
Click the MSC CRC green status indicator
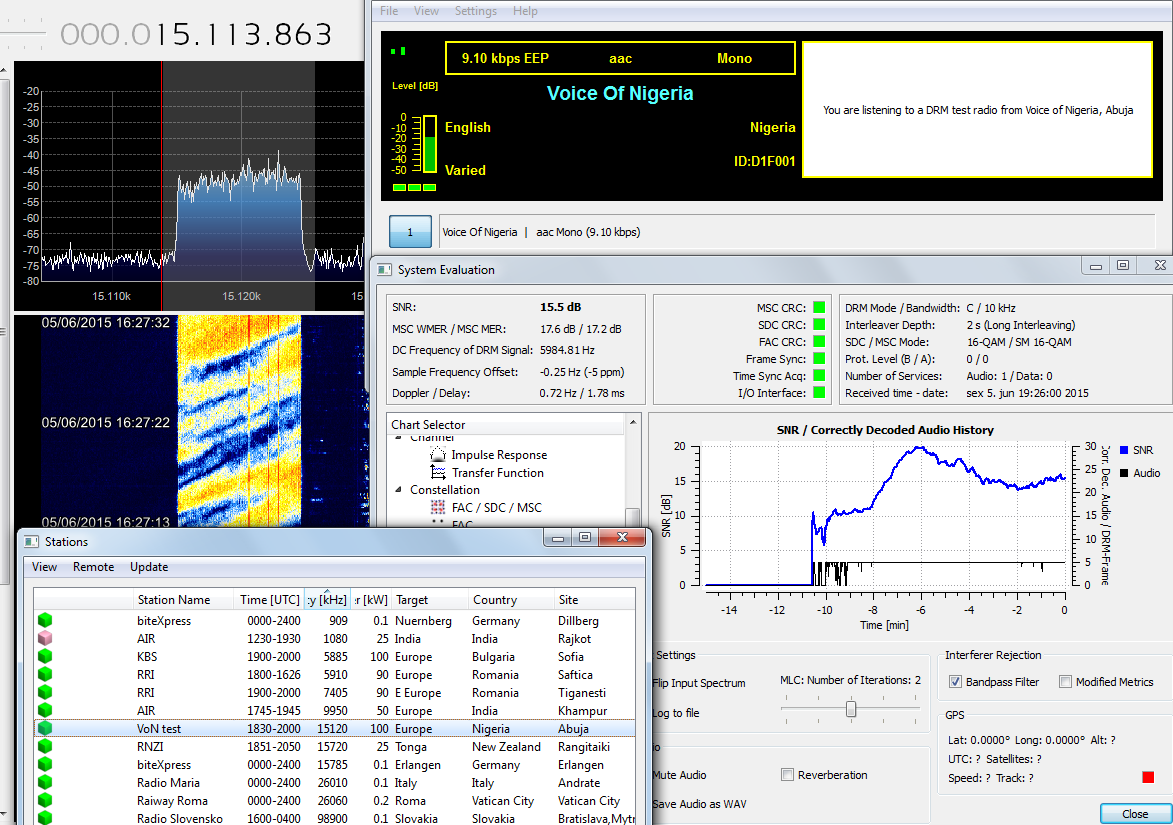pyautogui.click(x=819, y=307)
